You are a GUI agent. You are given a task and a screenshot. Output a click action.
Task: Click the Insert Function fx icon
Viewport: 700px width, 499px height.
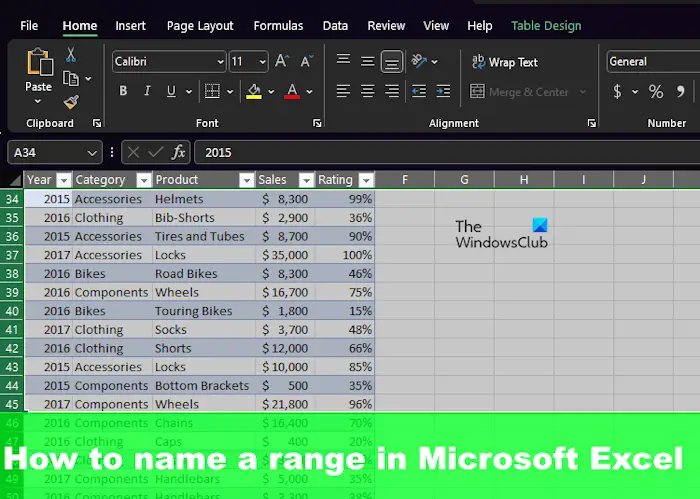(179, 153)
